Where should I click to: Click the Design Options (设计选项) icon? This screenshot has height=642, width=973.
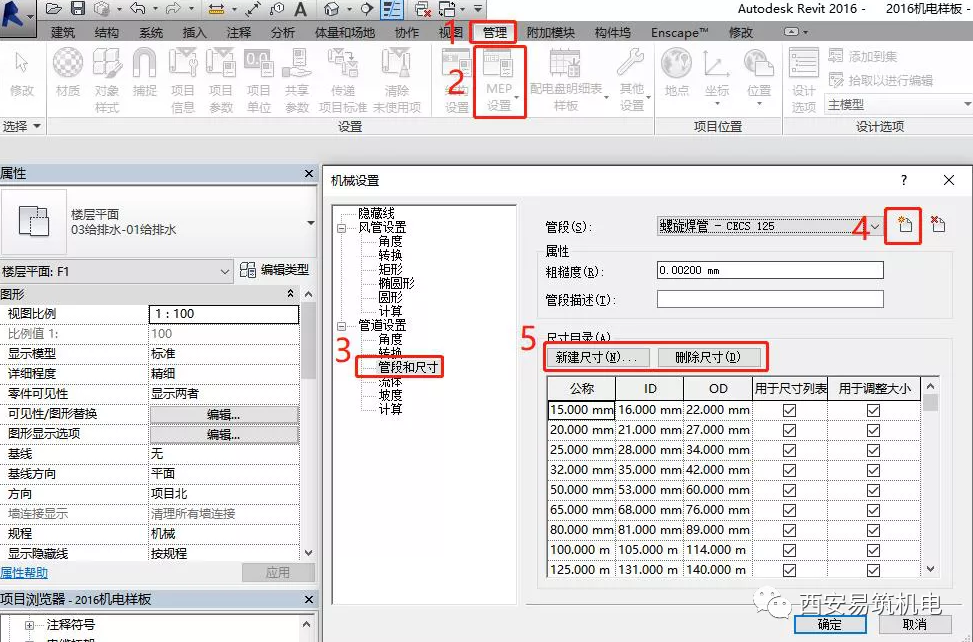click(804, 81)
